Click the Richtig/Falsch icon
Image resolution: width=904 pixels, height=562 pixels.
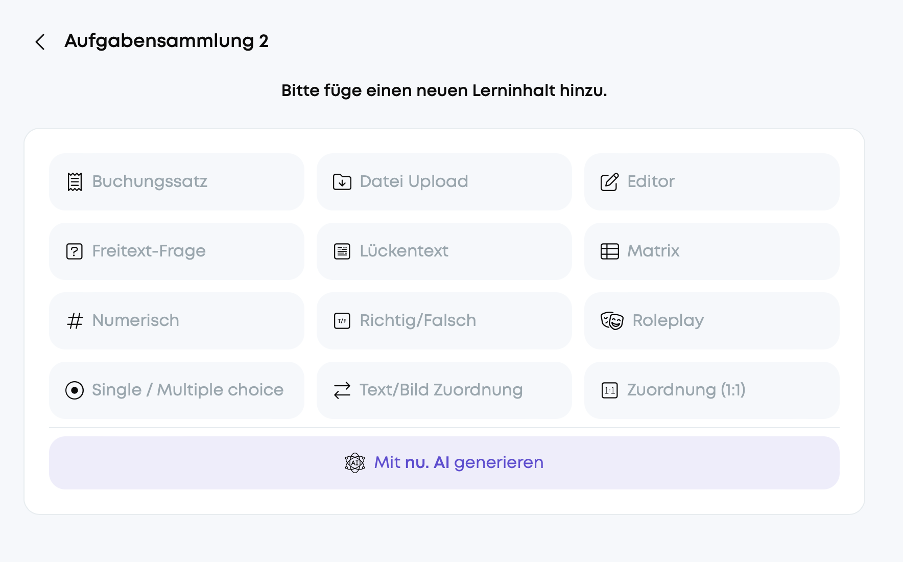pyautogui.click(x=342, y=320)
